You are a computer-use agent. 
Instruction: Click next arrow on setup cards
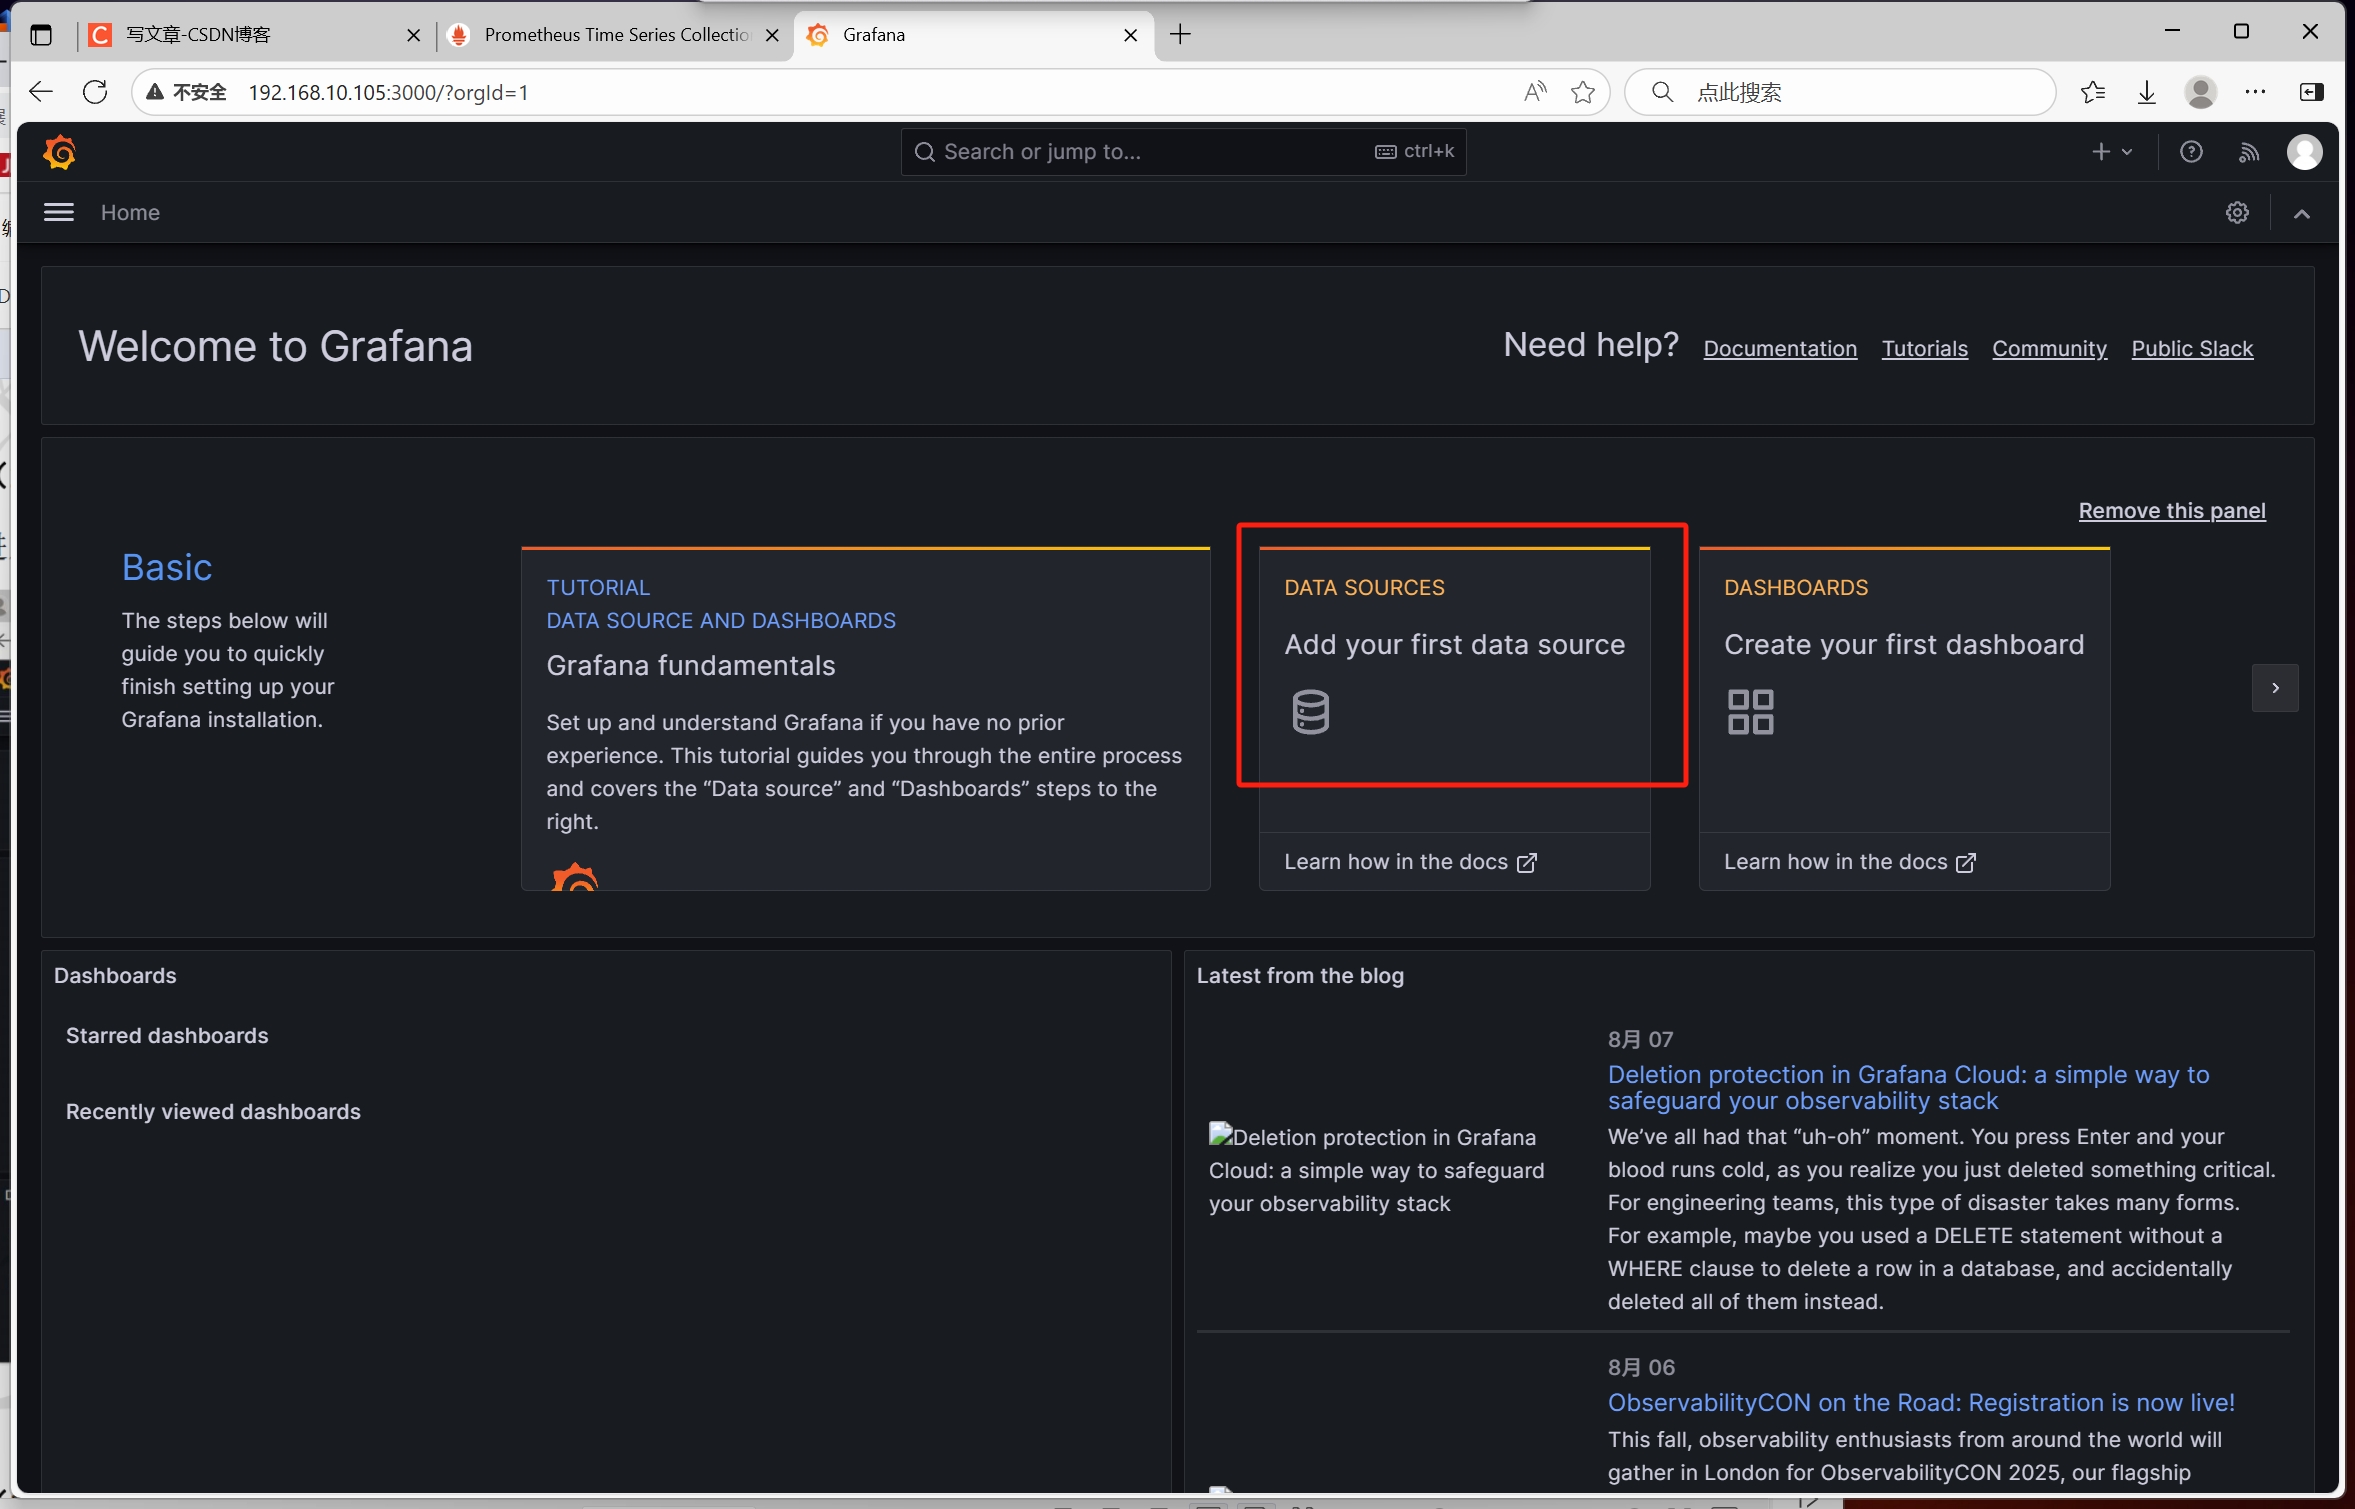[2275, 688]
